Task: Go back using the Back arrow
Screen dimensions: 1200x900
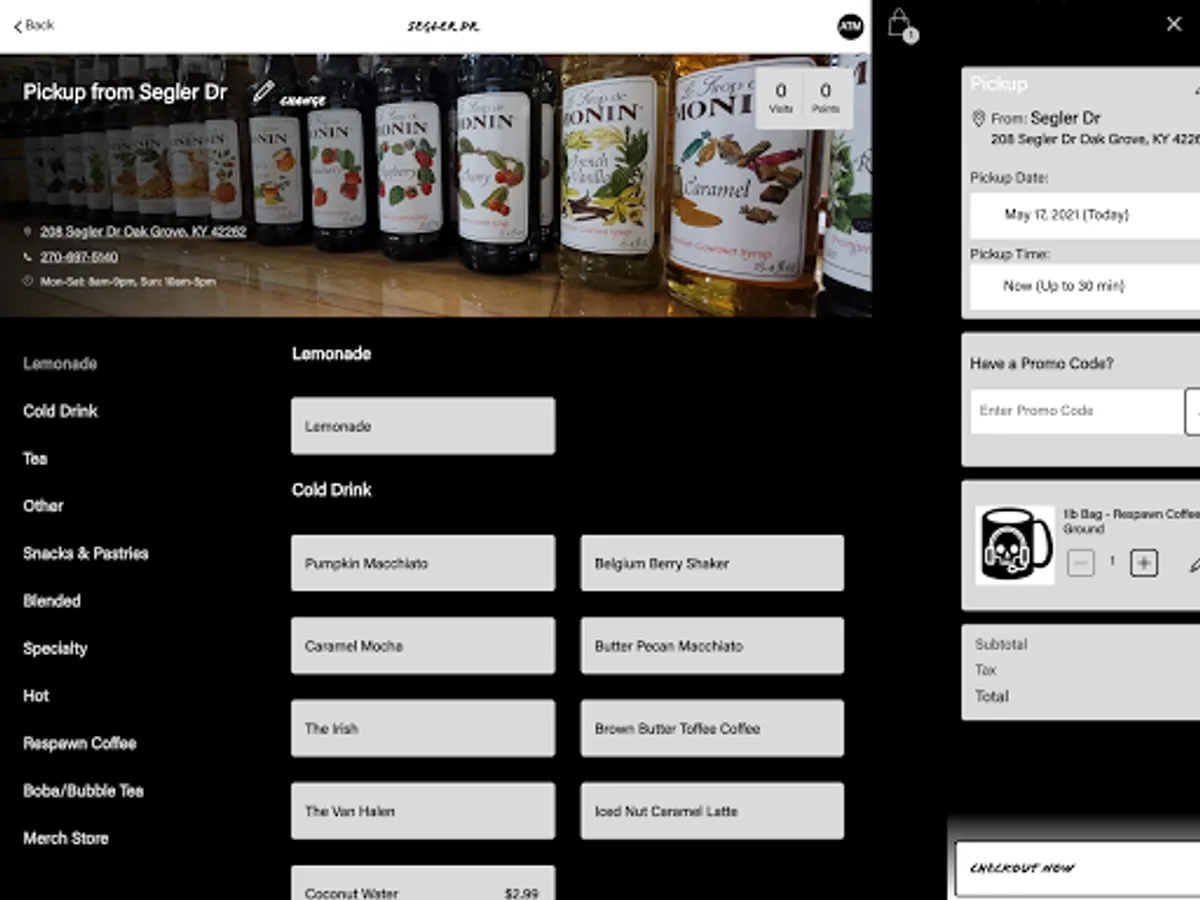Action: pos(33,25)
